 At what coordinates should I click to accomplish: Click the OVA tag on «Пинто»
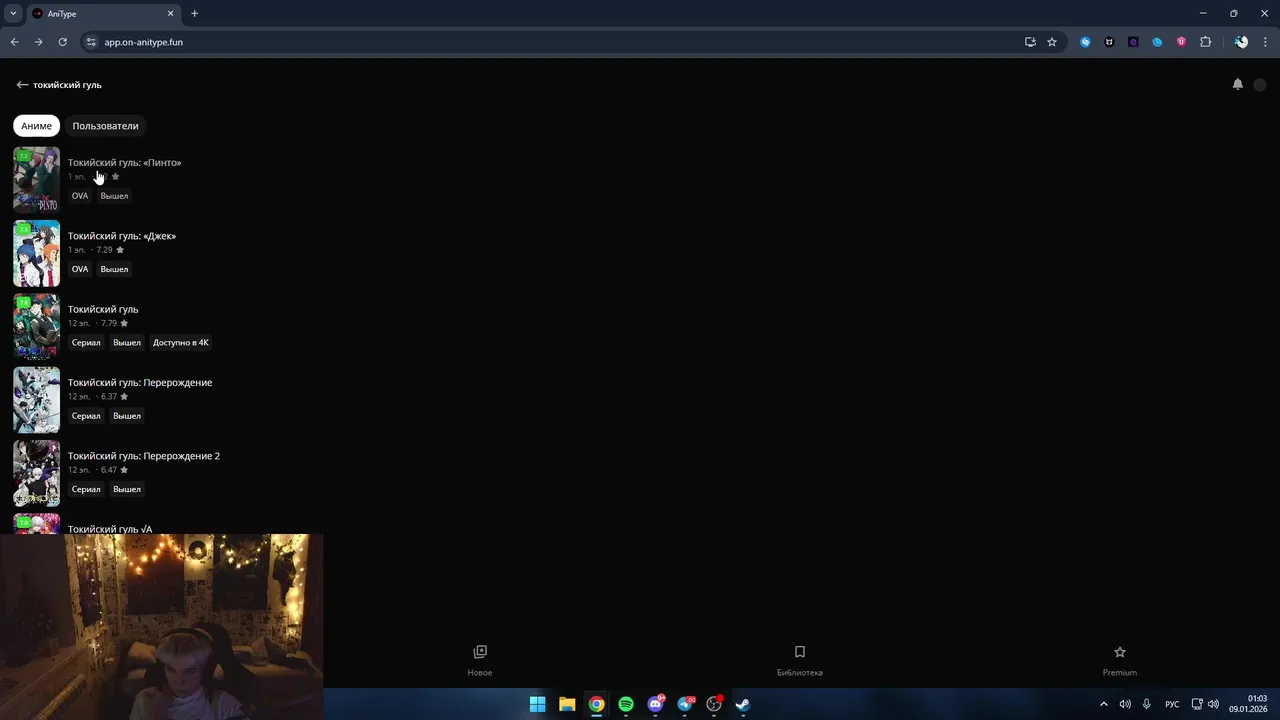pyautogui.click(x=80, y=196)
